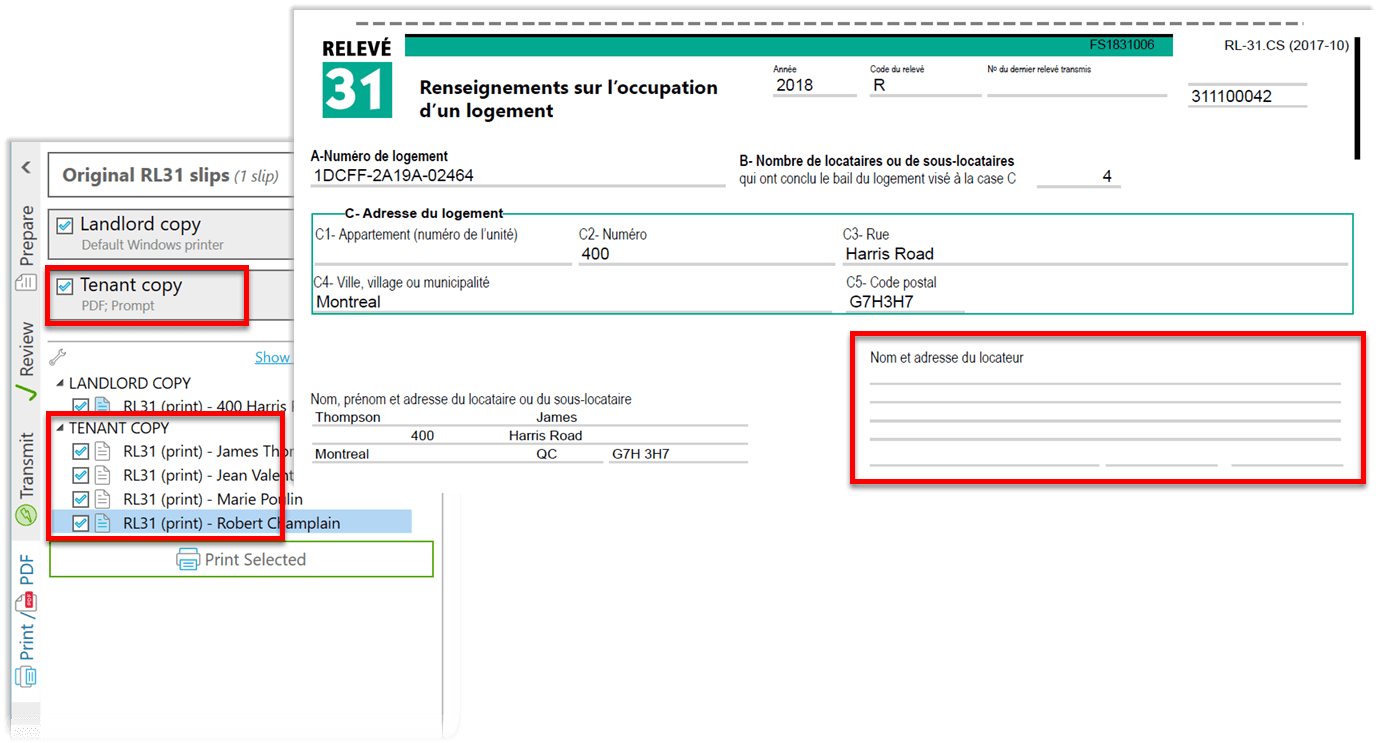Viewport: 1380px width, 743px height.
Task: Toggle the Landlord copy checkbox
Action: click(x=65, y=225)
